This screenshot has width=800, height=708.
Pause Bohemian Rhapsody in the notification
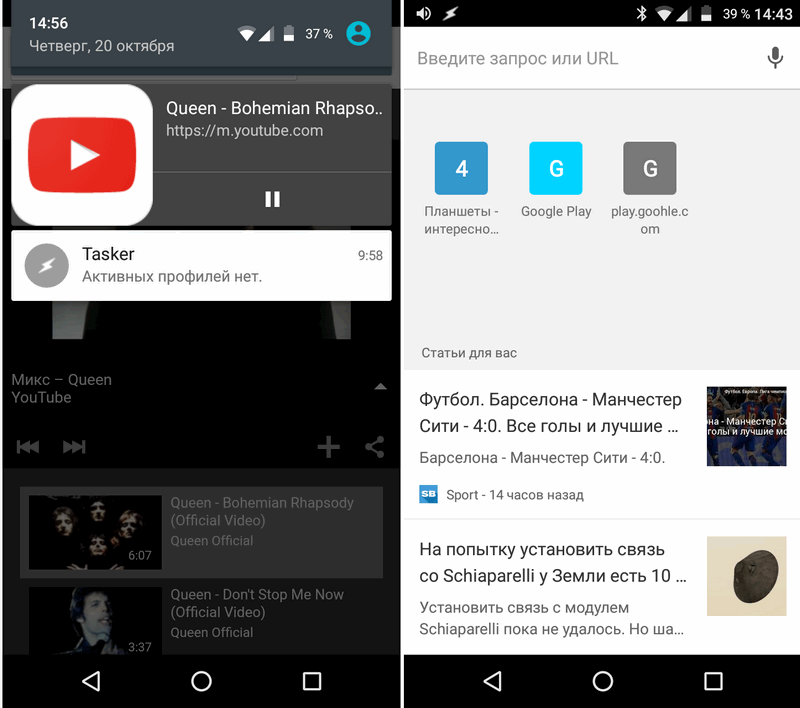tap(272, 199)
